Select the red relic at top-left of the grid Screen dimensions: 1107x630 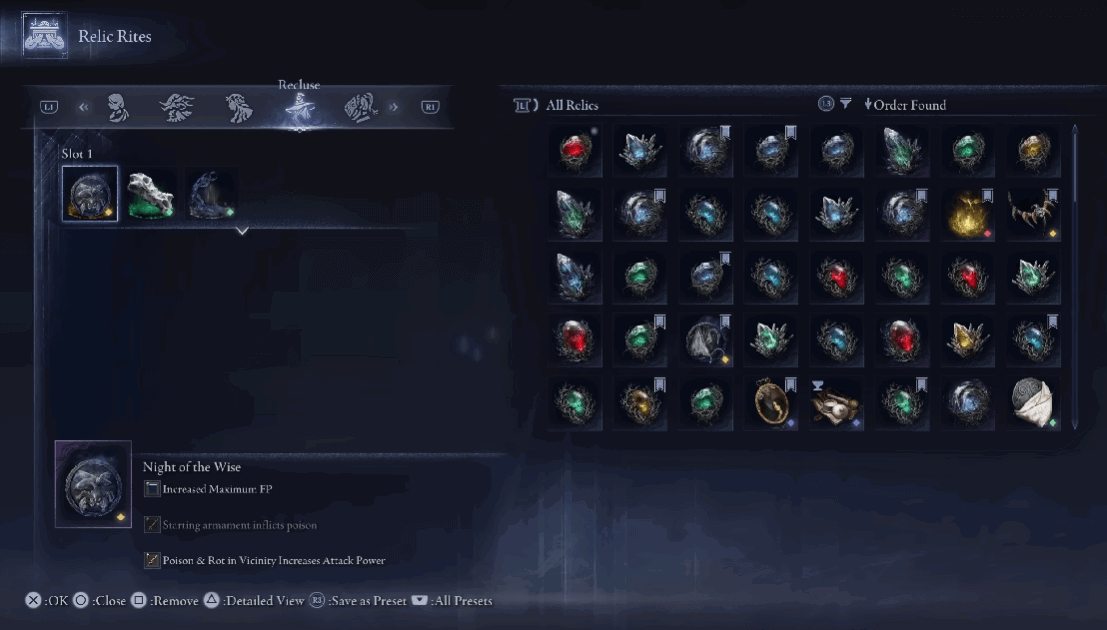click(x=575, y=150)
